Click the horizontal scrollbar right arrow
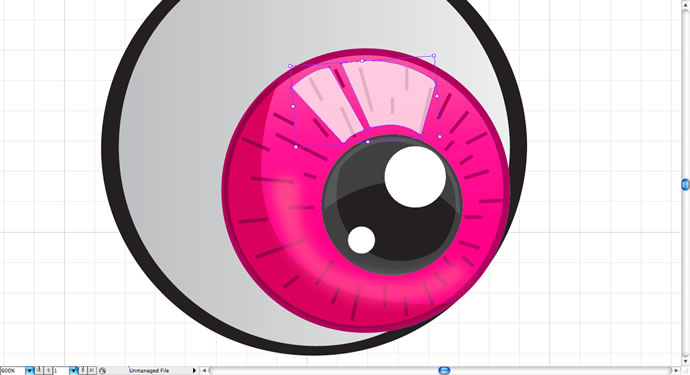The width and height of the screenshot is (690, 375). (x=677, y=371)
